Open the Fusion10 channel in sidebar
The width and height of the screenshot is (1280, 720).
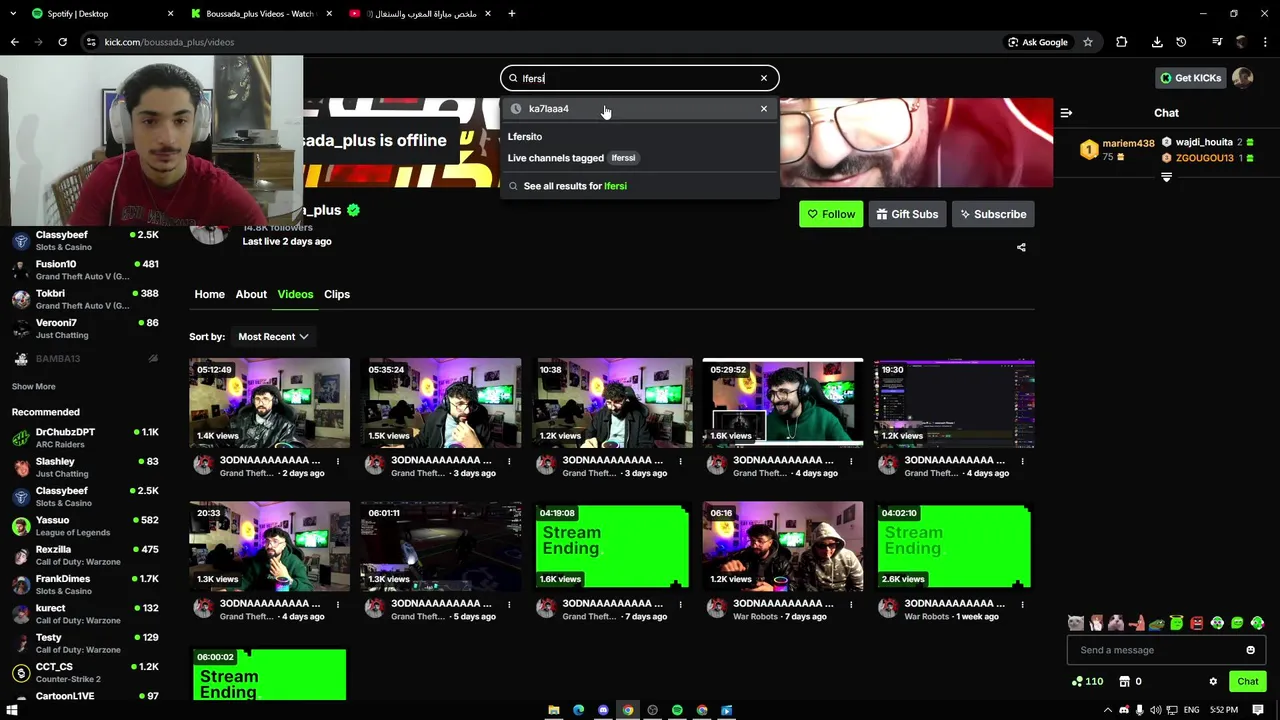(x=85, y=270)
